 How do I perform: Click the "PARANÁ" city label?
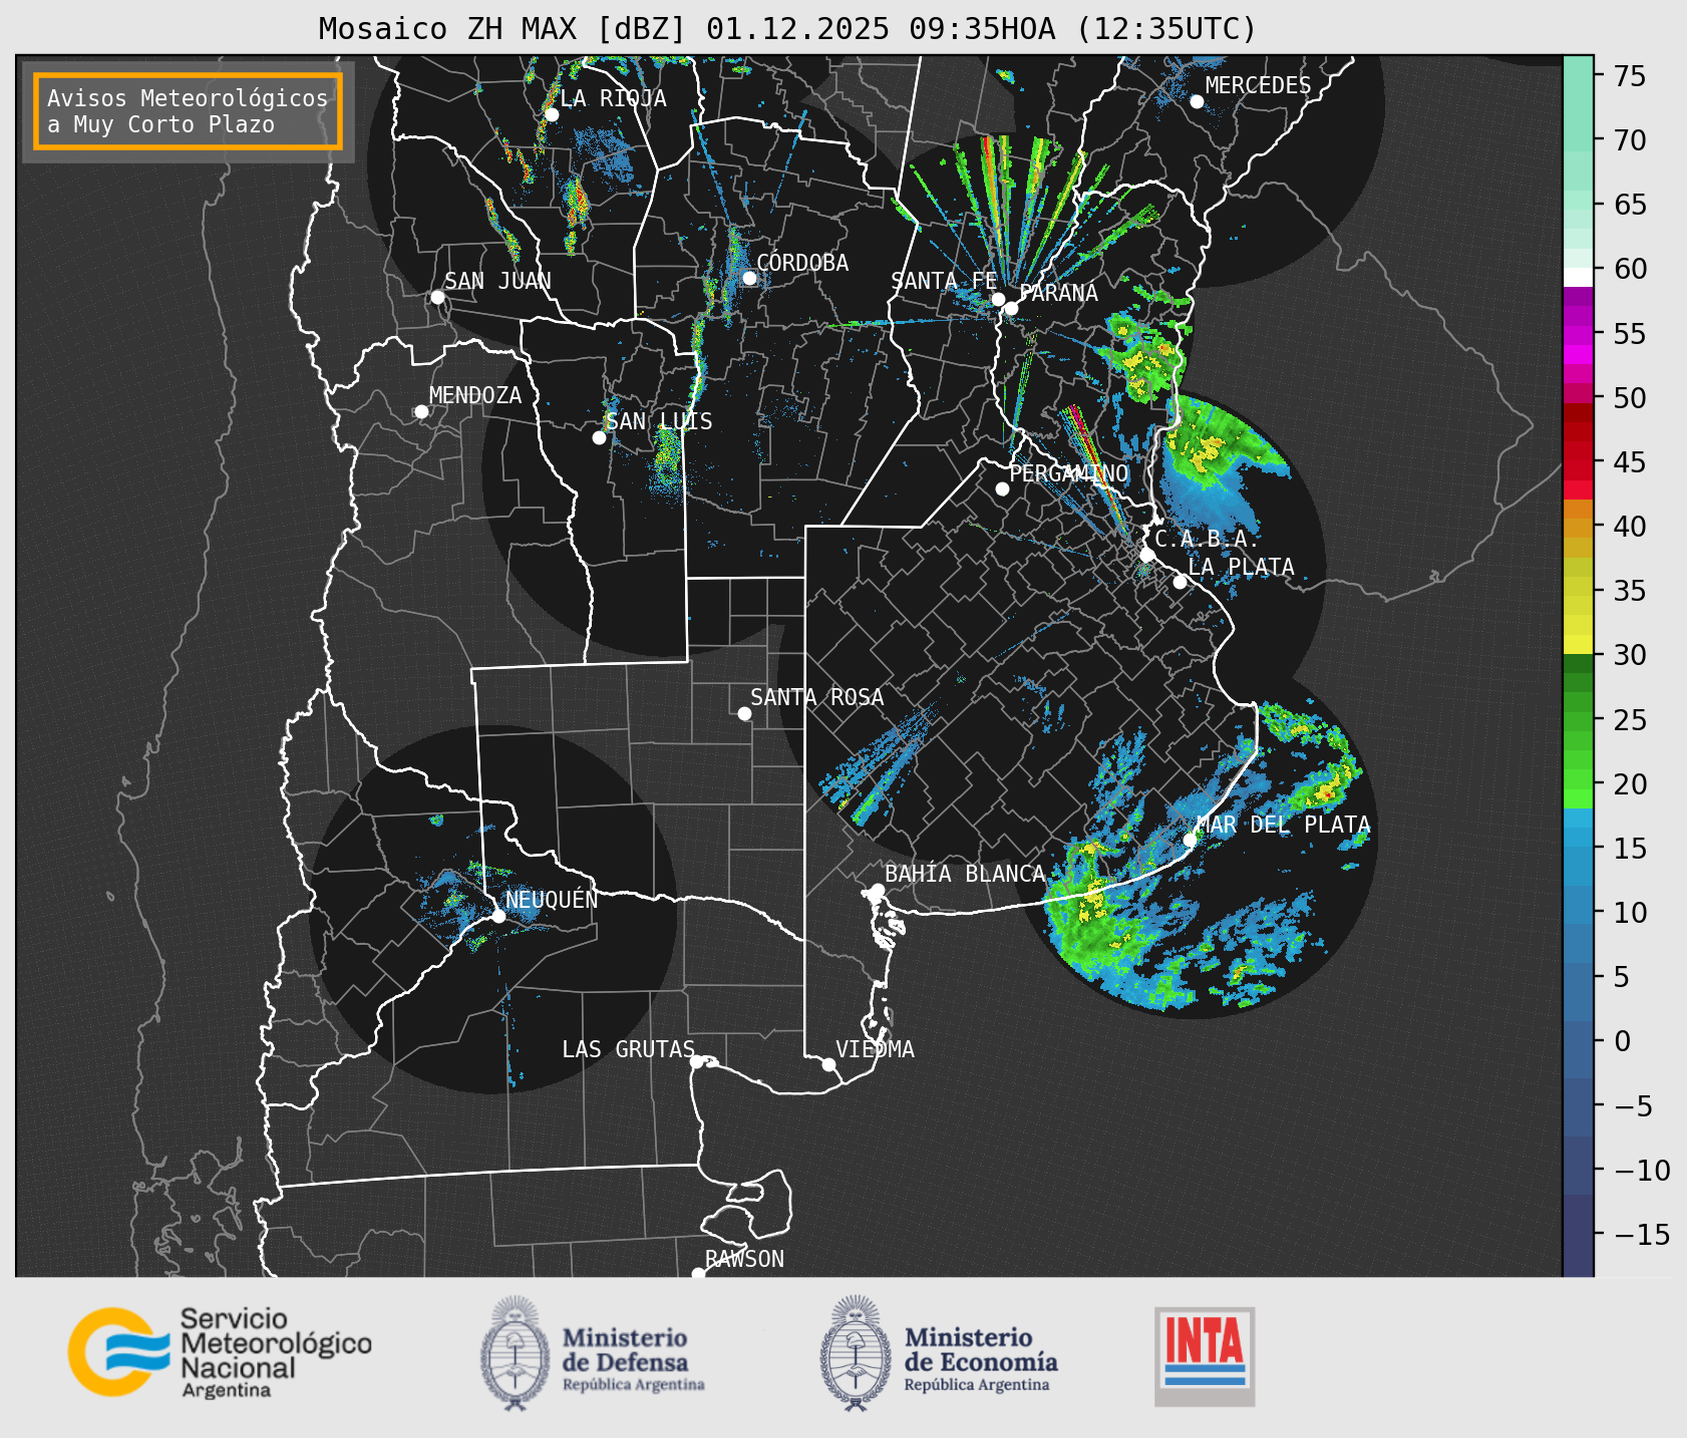tap(1058, 293)
